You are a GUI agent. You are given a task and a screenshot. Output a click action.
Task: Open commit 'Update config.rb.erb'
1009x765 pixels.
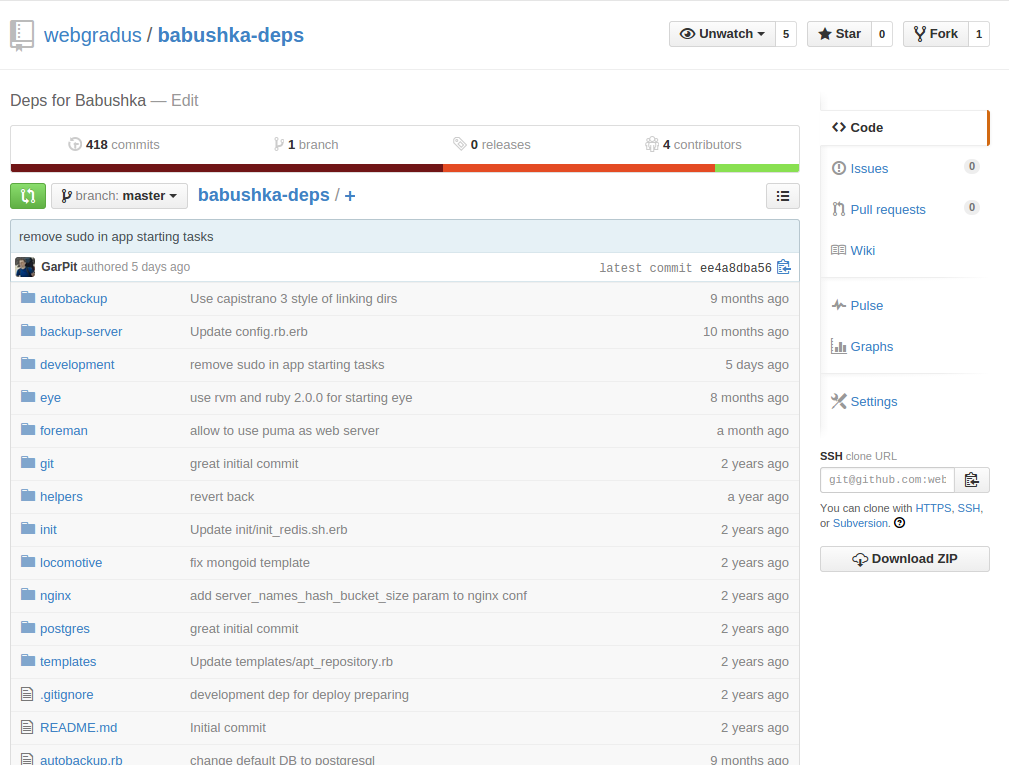[x=248, y=331]
